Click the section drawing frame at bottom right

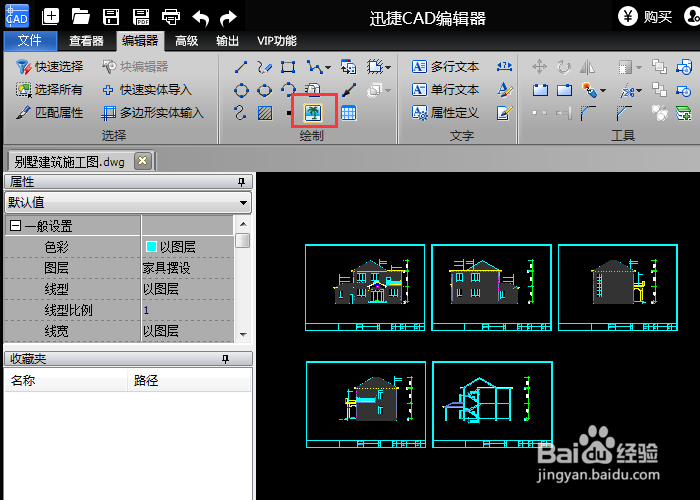click(492, 404)
